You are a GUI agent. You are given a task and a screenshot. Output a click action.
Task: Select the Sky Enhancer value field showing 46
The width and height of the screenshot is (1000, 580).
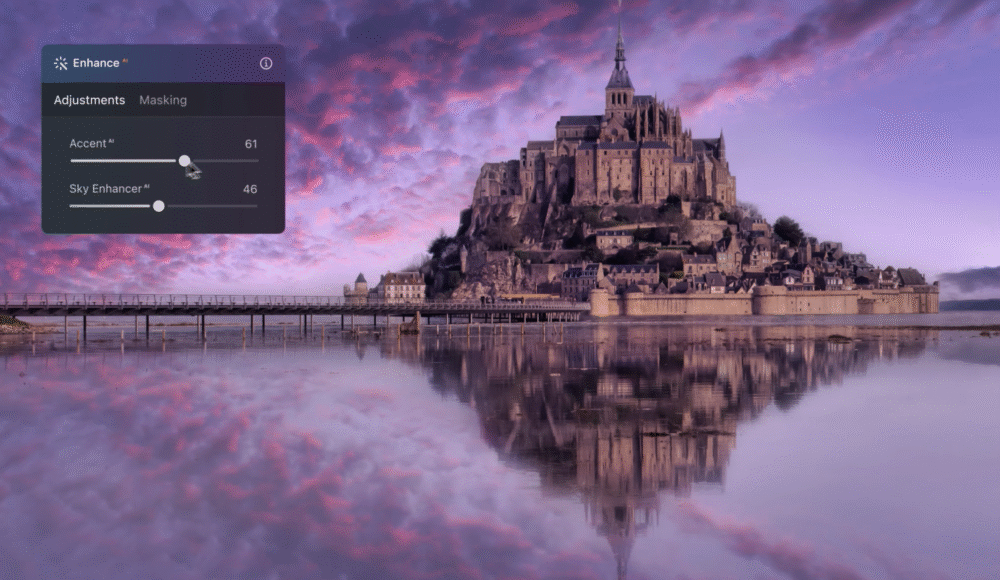[250, 189]
